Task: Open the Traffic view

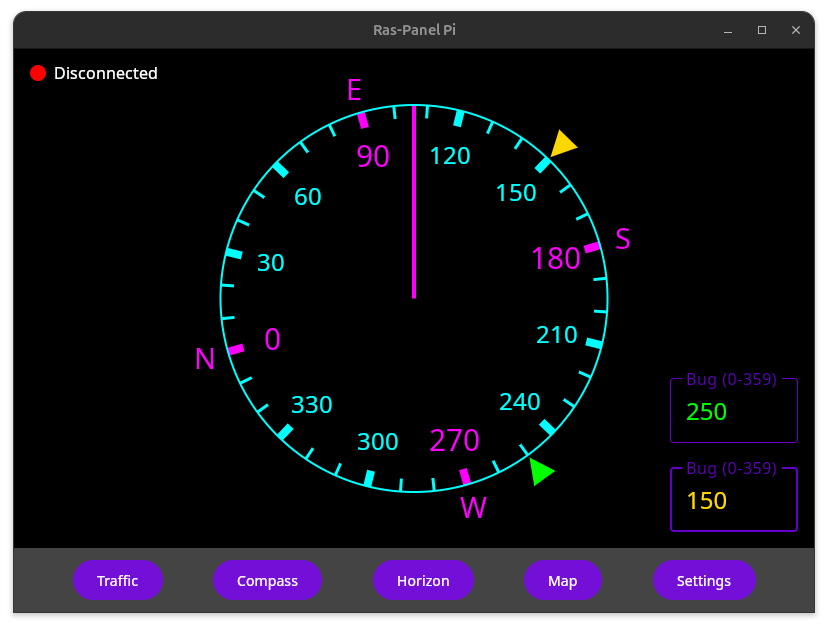Action: coord(118,581)
